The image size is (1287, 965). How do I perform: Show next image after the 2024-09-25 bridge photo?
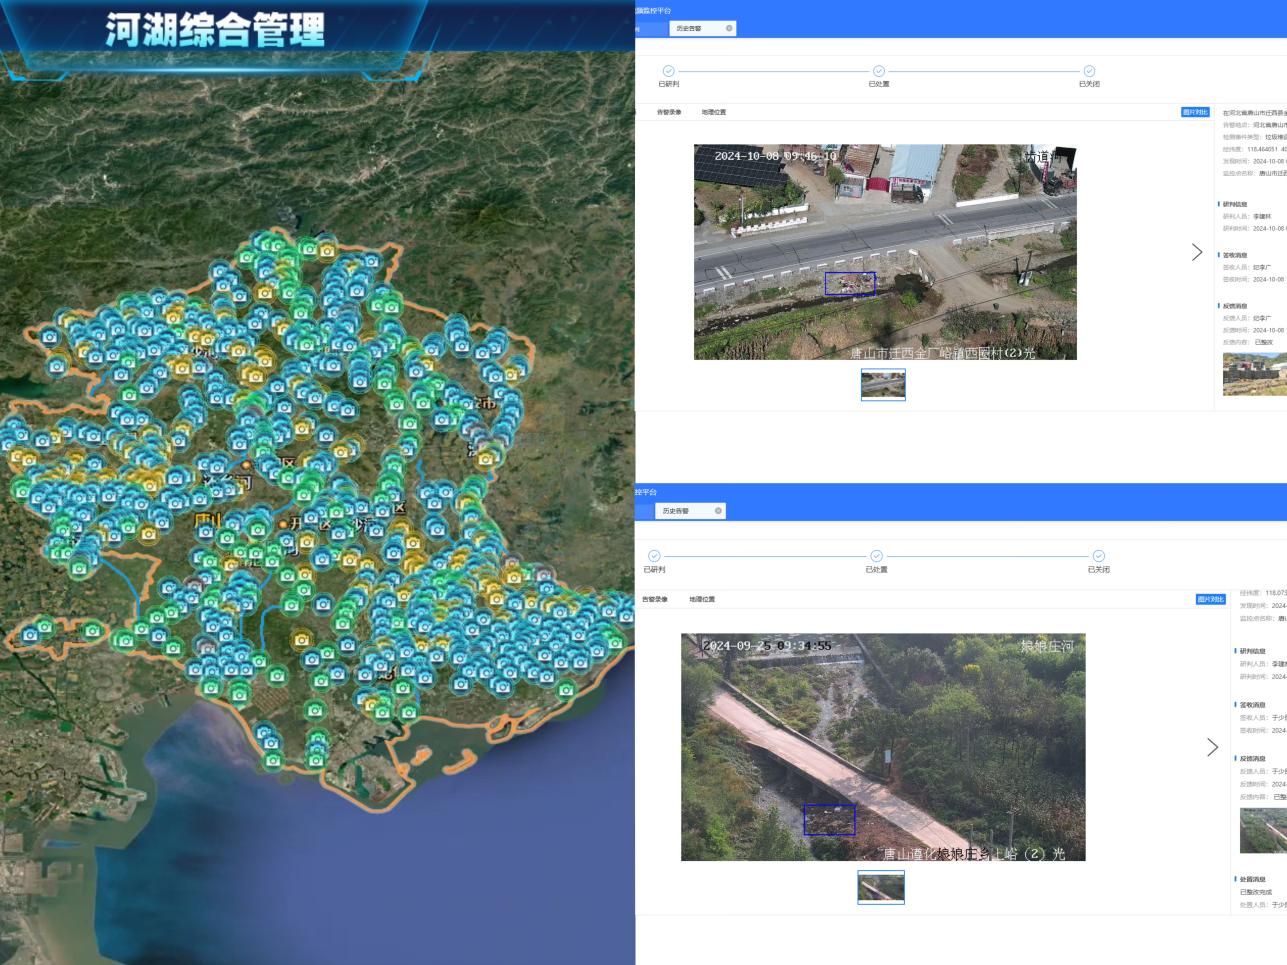coord(1212,747)
